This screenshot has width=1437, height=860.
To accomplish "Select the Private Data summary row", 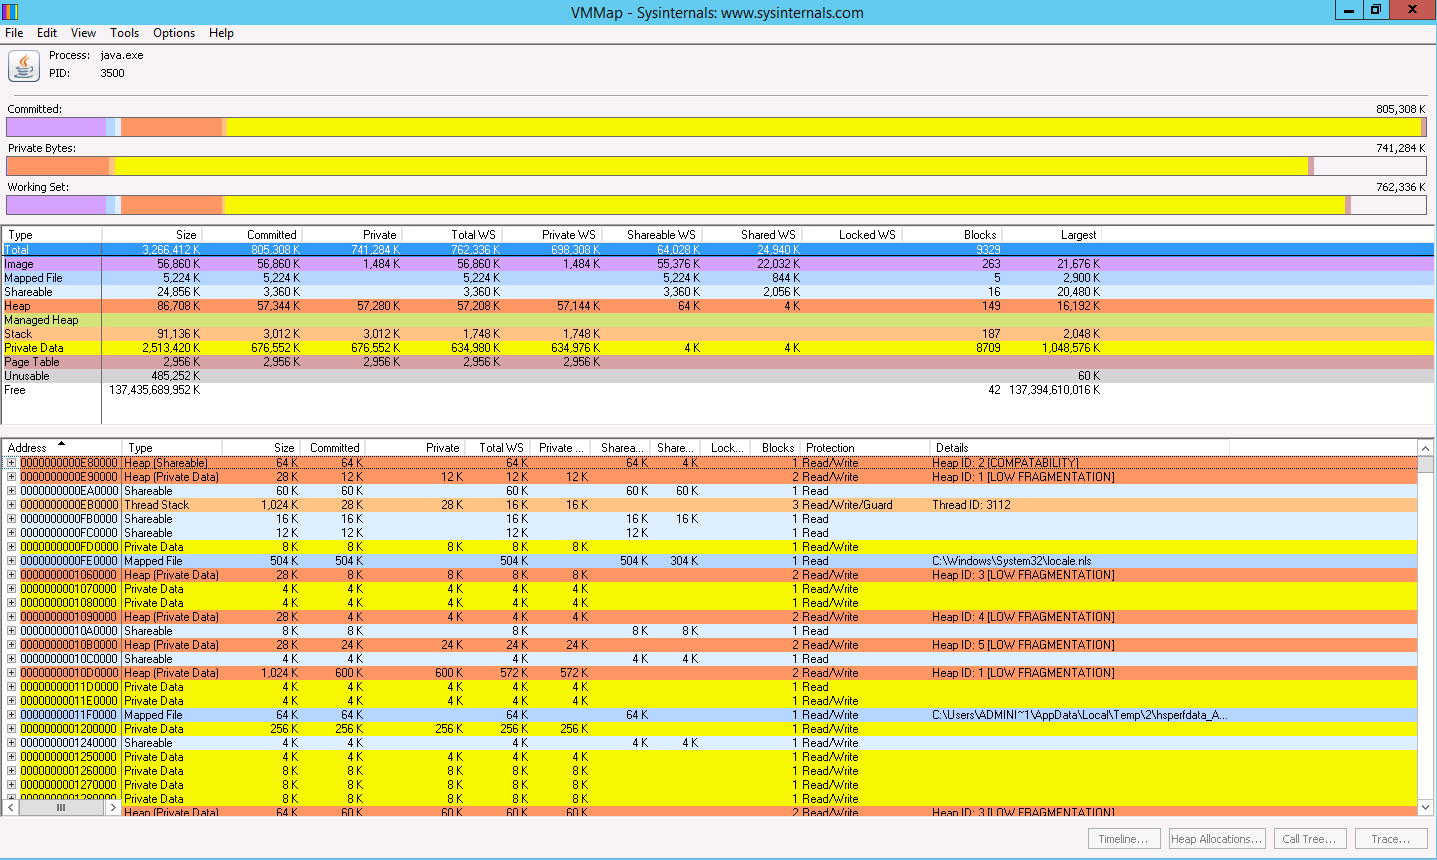I will (x=717, y=348).
